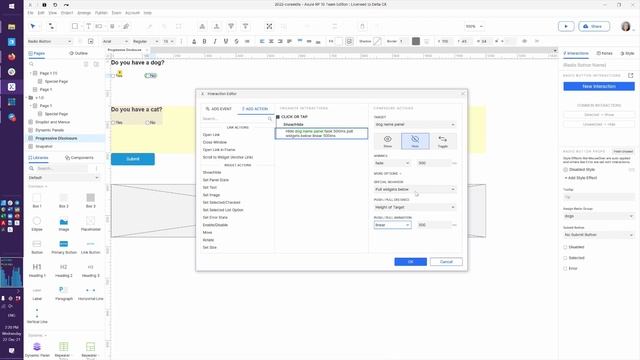Open Pull widgets below dropdown
Image resolution: width=640 pixels, height=360 pixels.
[x=415, y=189]
